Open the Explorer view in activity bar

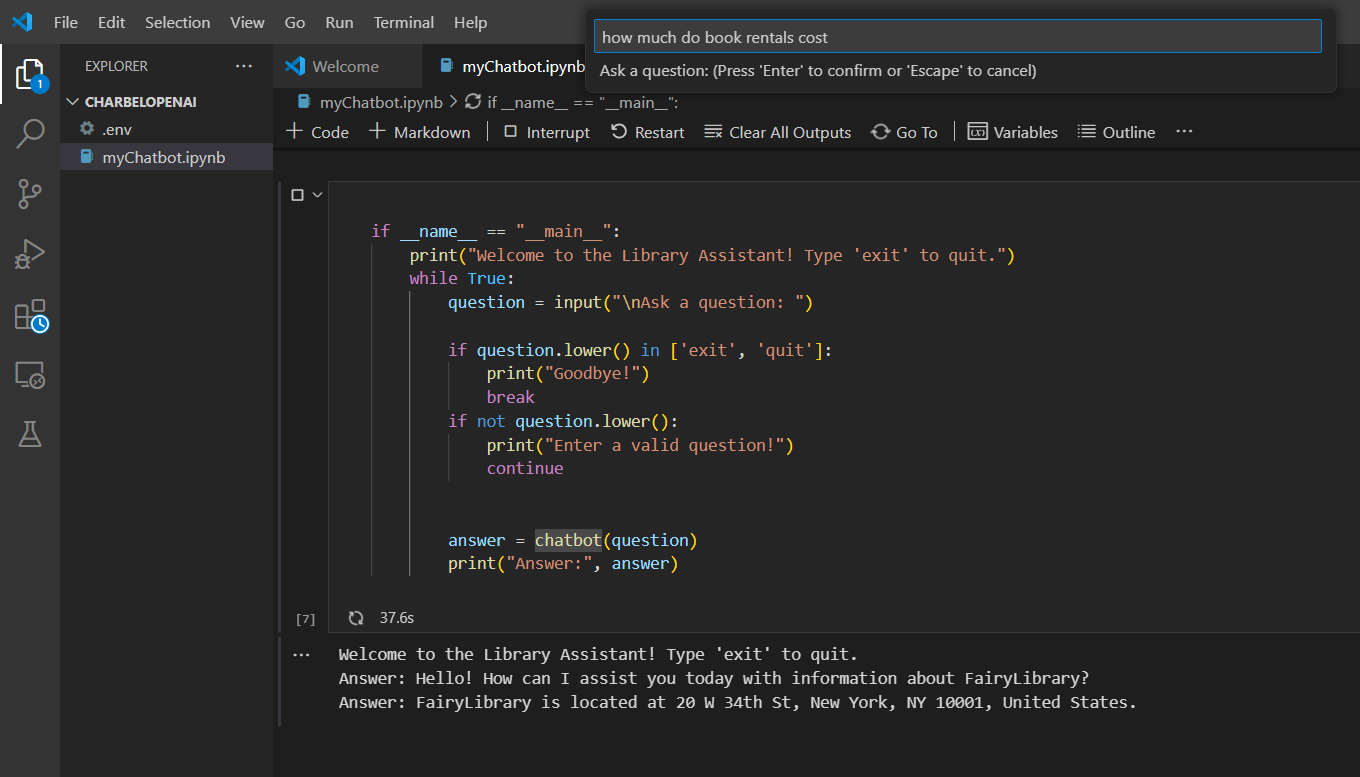(30, 75)
